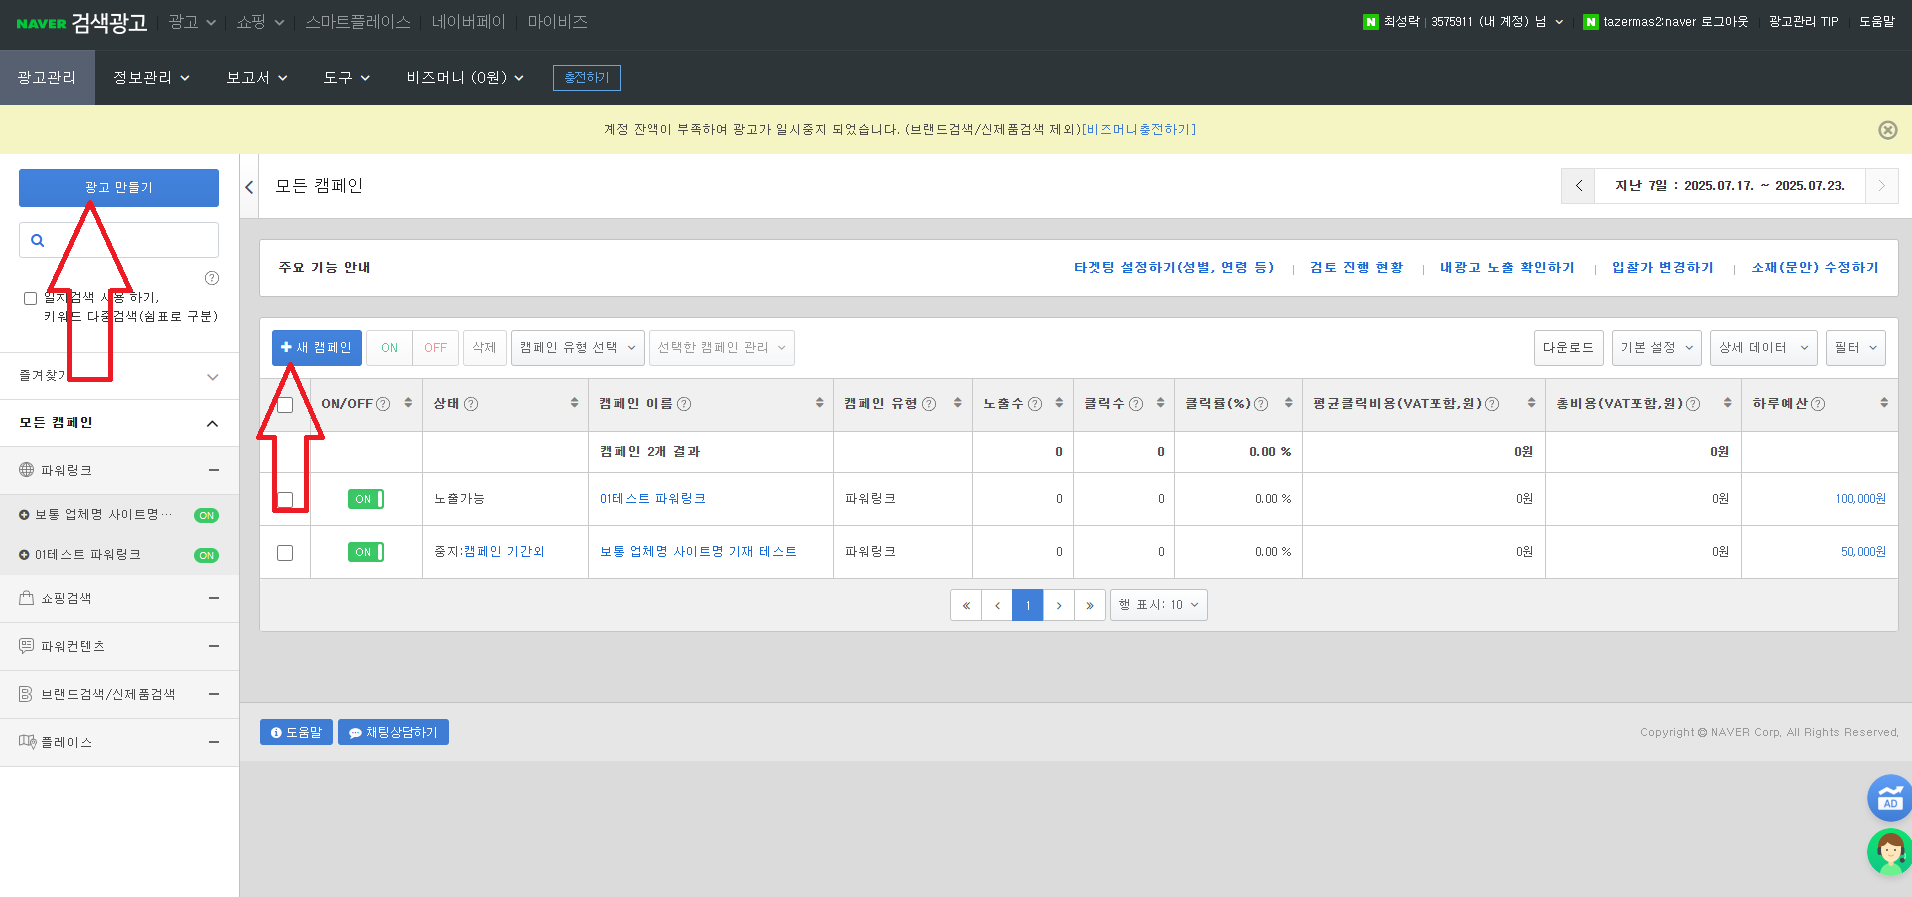Open help icon beside 하루예산 header
The height and width of the screenshot is (897, 1912).
(1818, 404)
